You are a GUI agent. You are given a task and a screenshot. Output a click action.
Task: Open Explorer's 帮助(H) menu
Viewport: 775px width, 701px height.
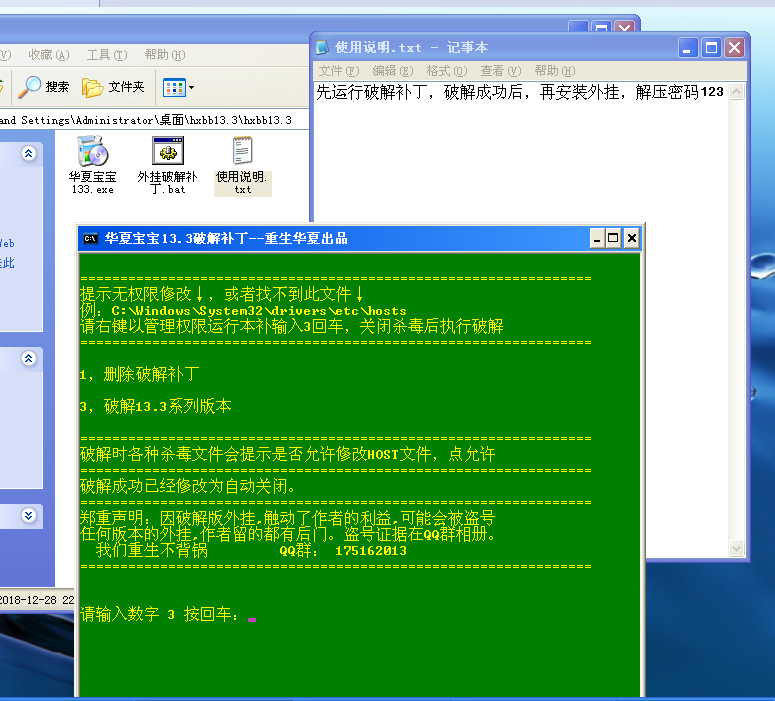click(x=165, y=55)
